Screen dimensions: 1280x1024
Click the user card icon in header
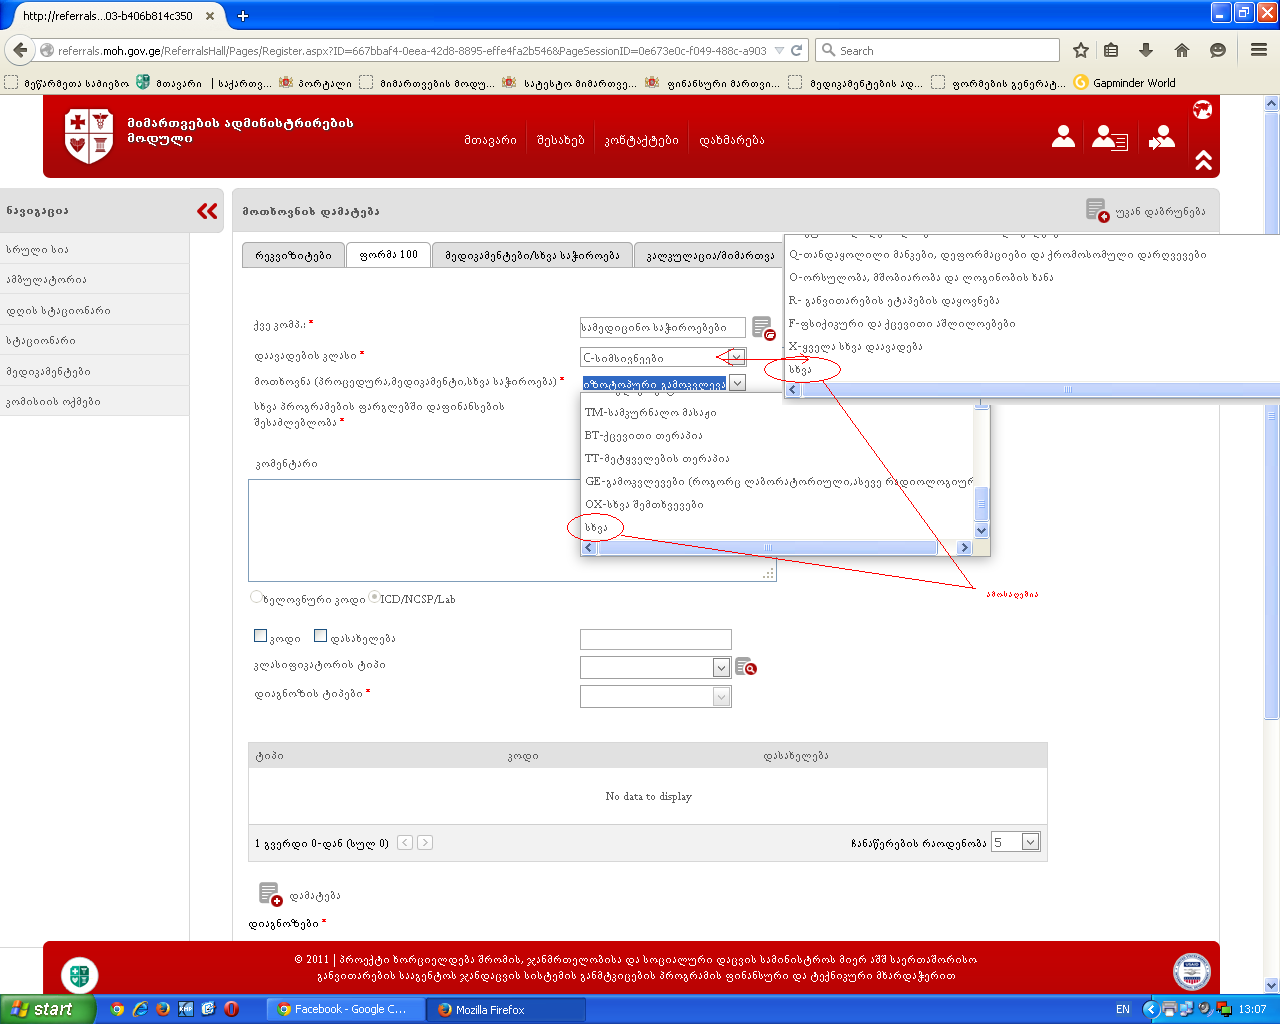1109,138
